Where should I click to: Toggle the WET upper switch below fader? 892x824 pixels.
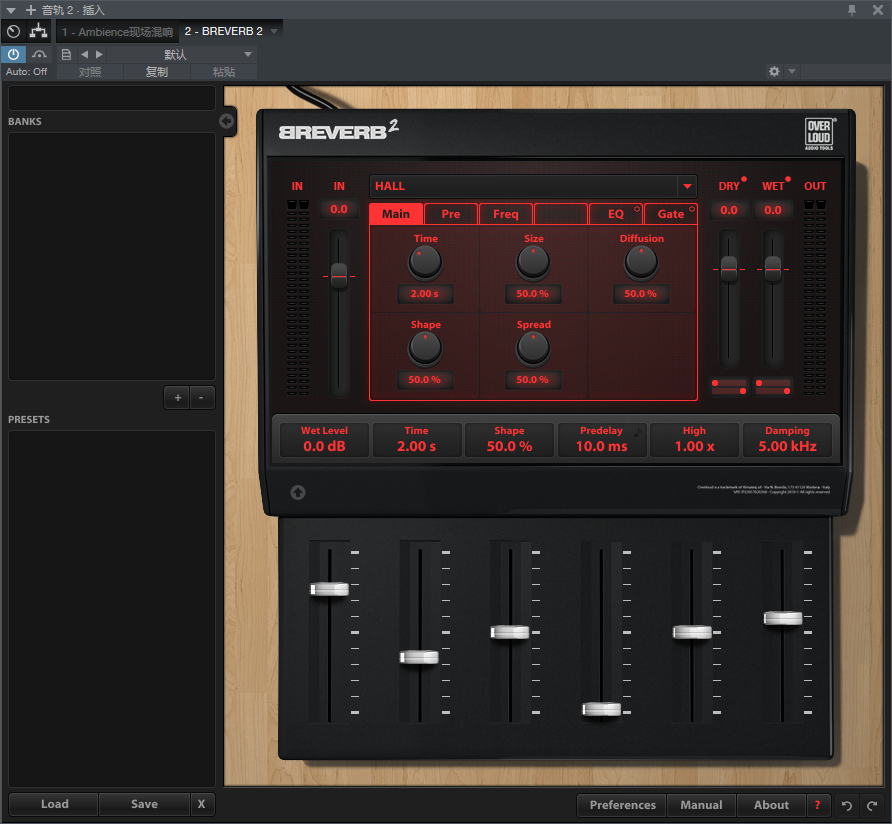[773, 383]
